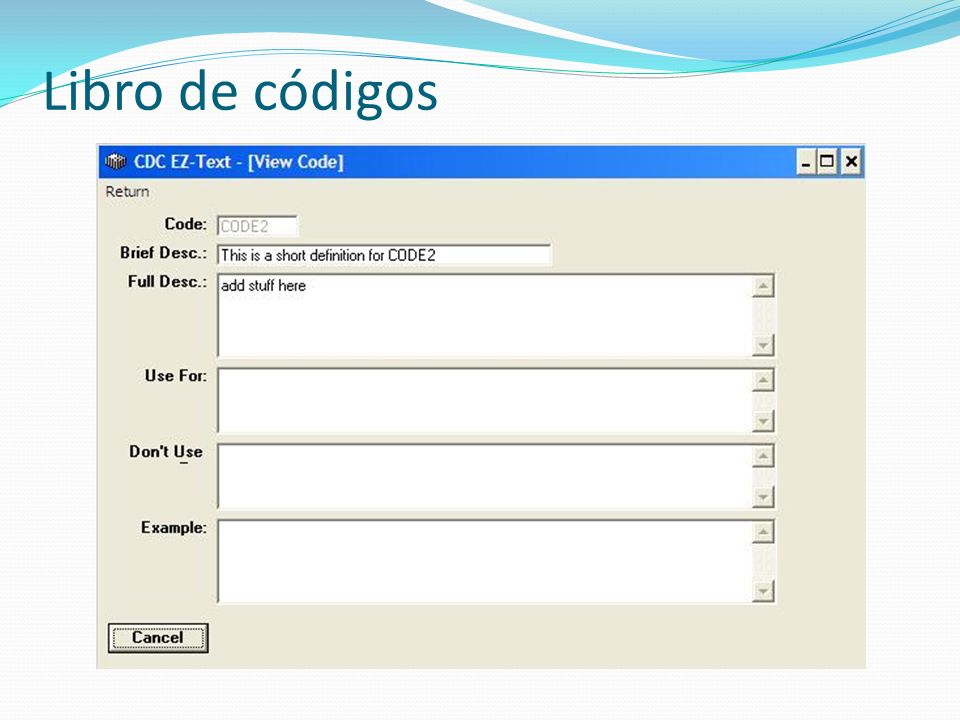This screenshot has width=960, height=720.
Task: Click scroll down arrow of Example box
Action: (x=763, y=591)
